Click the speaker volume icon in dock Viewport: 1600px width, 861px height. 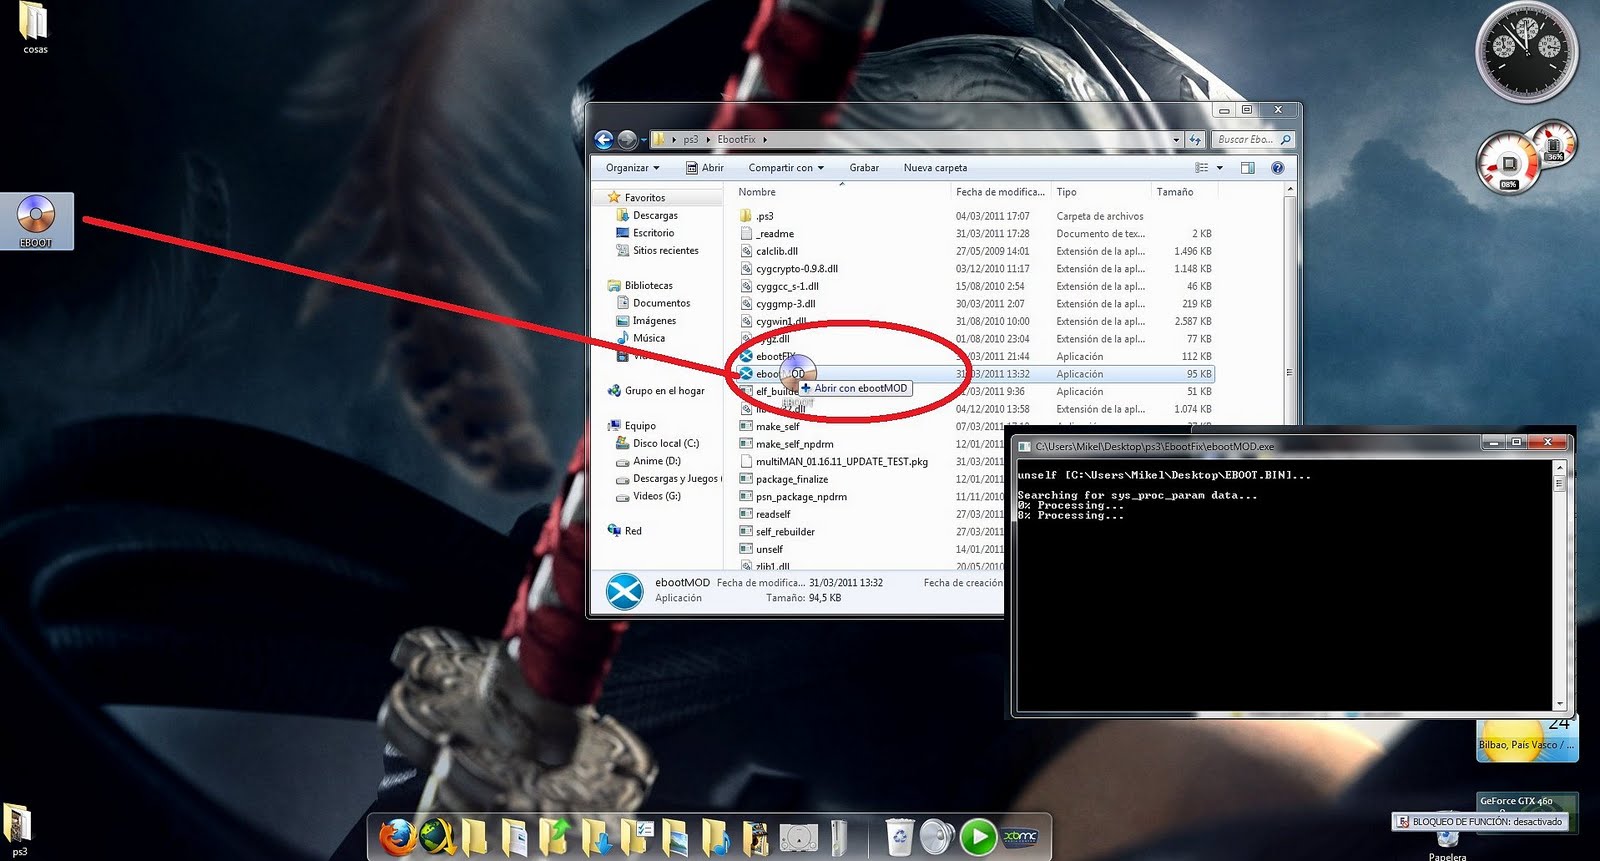coord(938,837)
